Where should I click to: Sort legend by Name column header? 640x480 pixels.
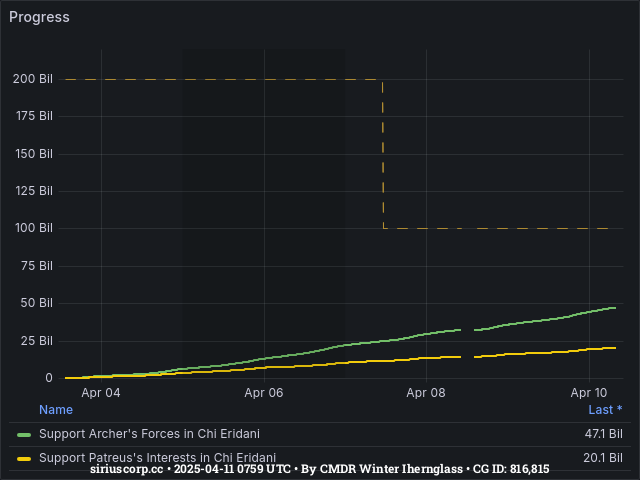[x=56, y=409]
